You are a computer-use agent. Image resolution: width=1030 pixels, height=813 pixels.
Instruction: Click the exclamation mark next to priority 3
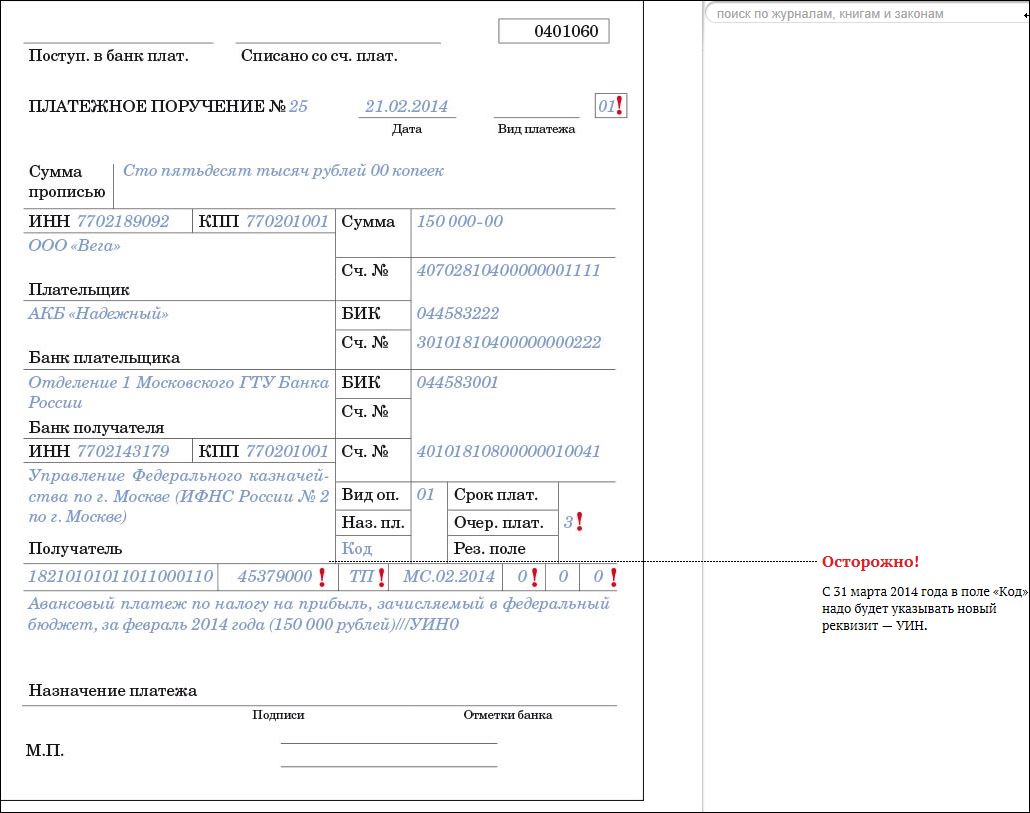(x=579, y=521)
